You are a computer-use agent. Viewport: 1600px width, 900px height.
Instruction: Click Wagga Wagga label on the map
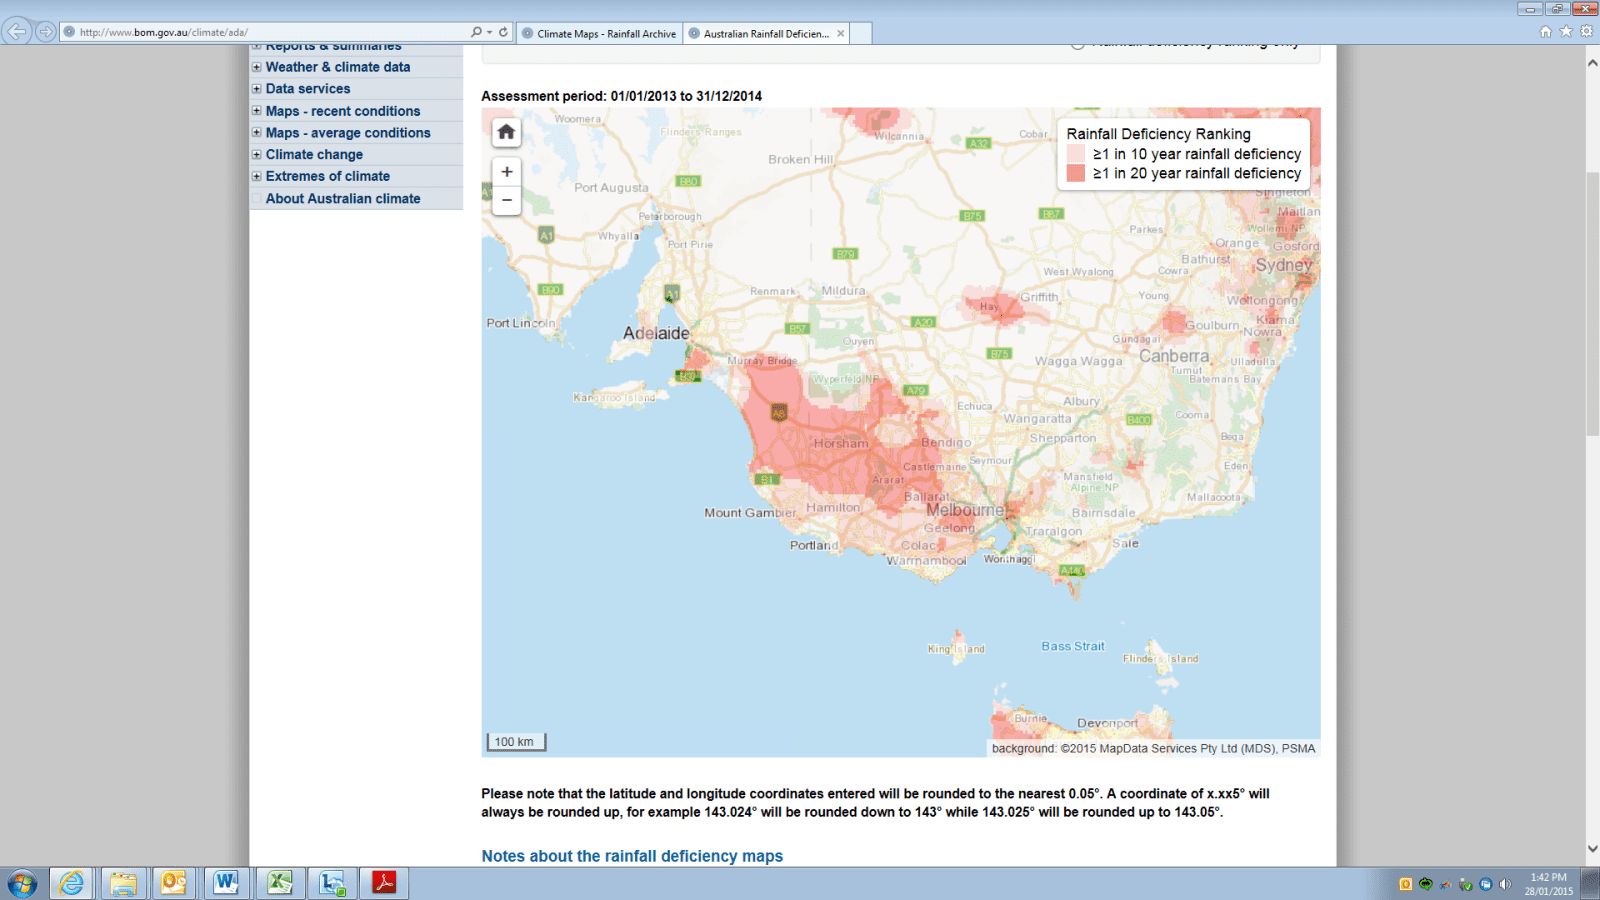(1079, 361)
